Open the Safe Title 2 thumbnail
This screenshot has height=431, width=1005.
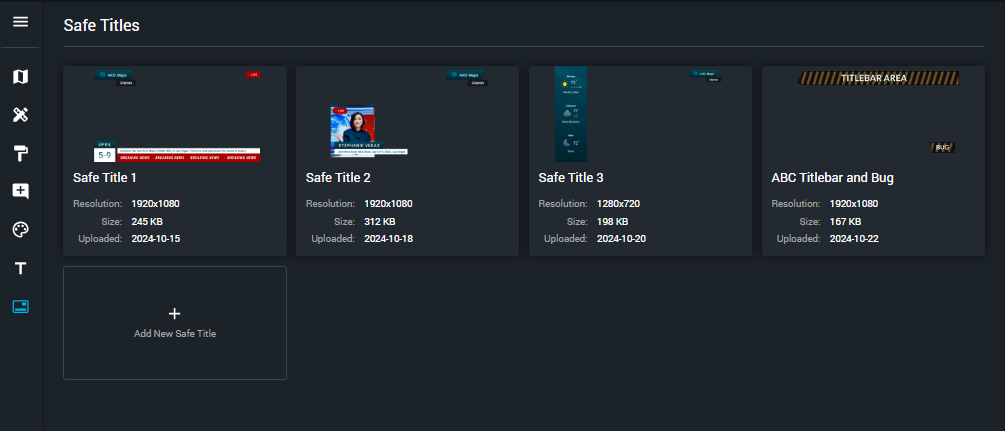(407, 115)
